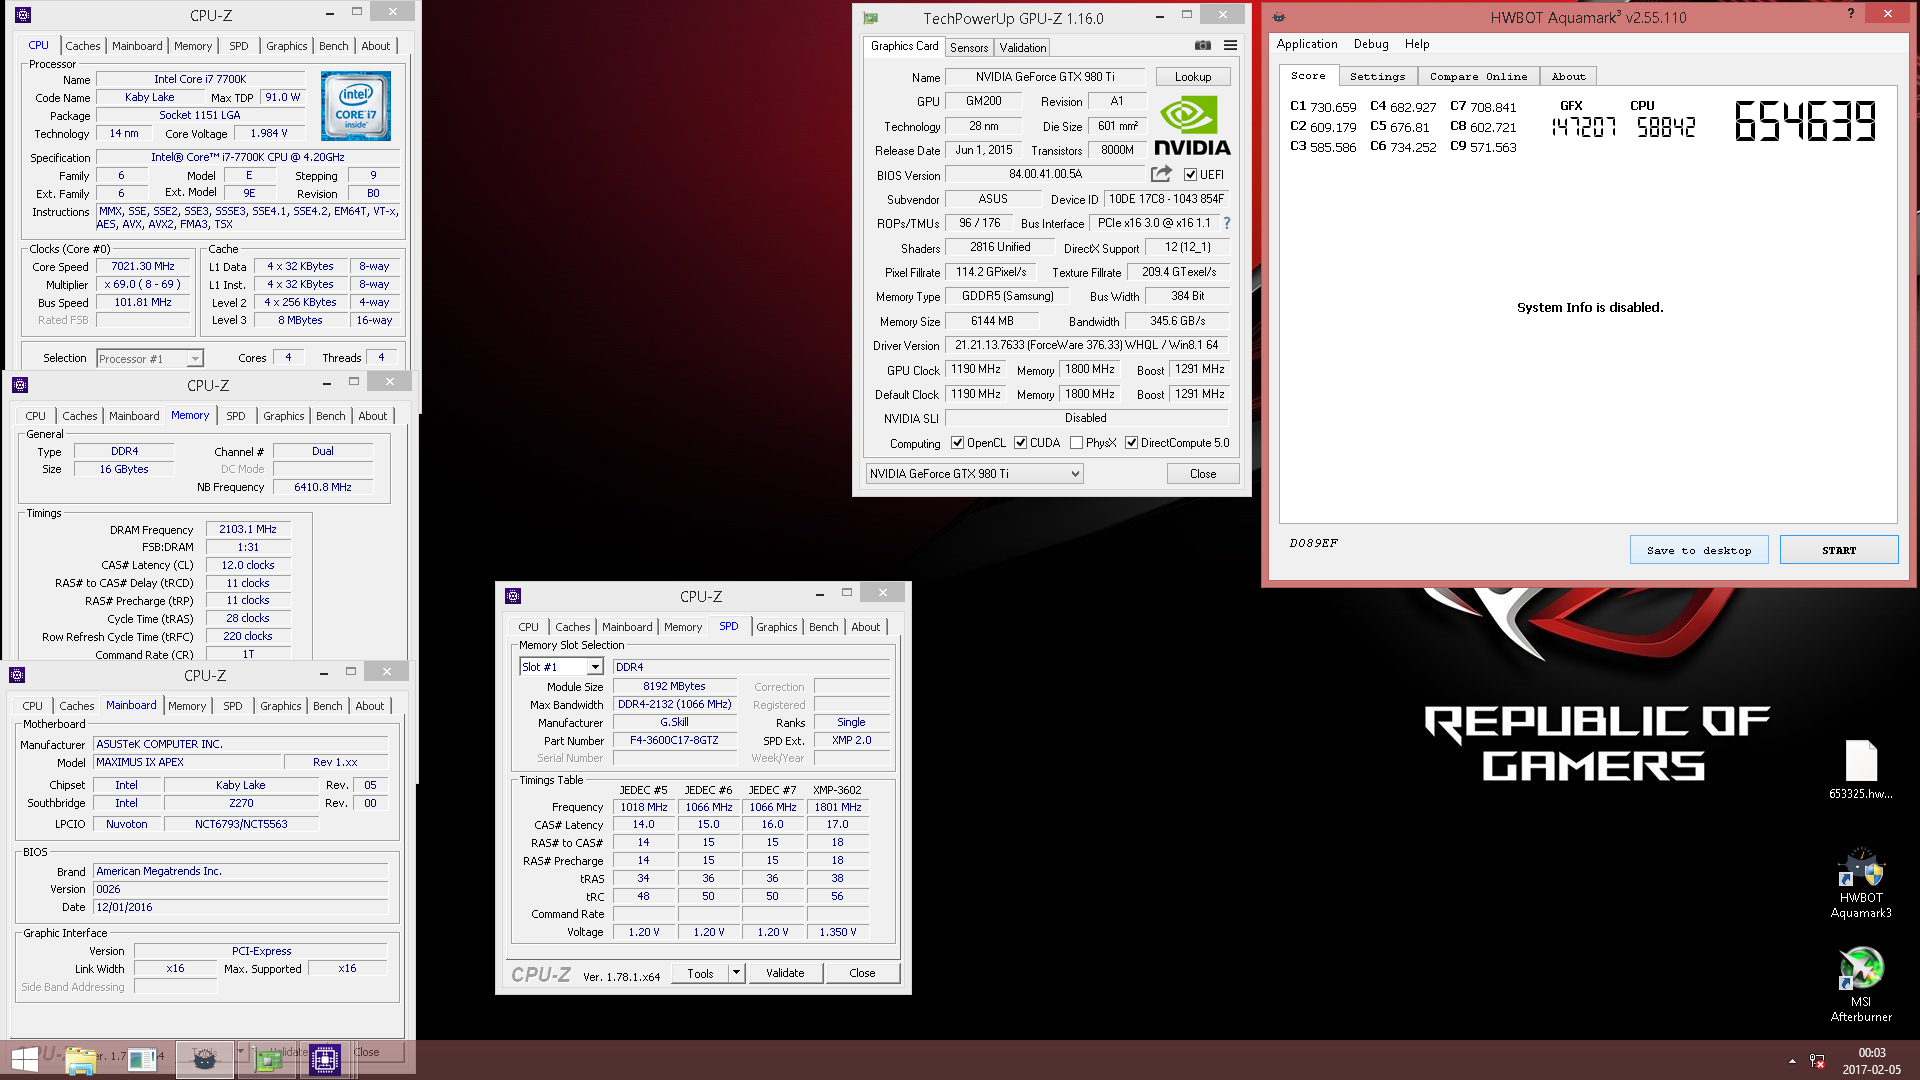
Task: Open File Explorer from the taskbar
Action: pyautogui.click(x=80, y=1060)
